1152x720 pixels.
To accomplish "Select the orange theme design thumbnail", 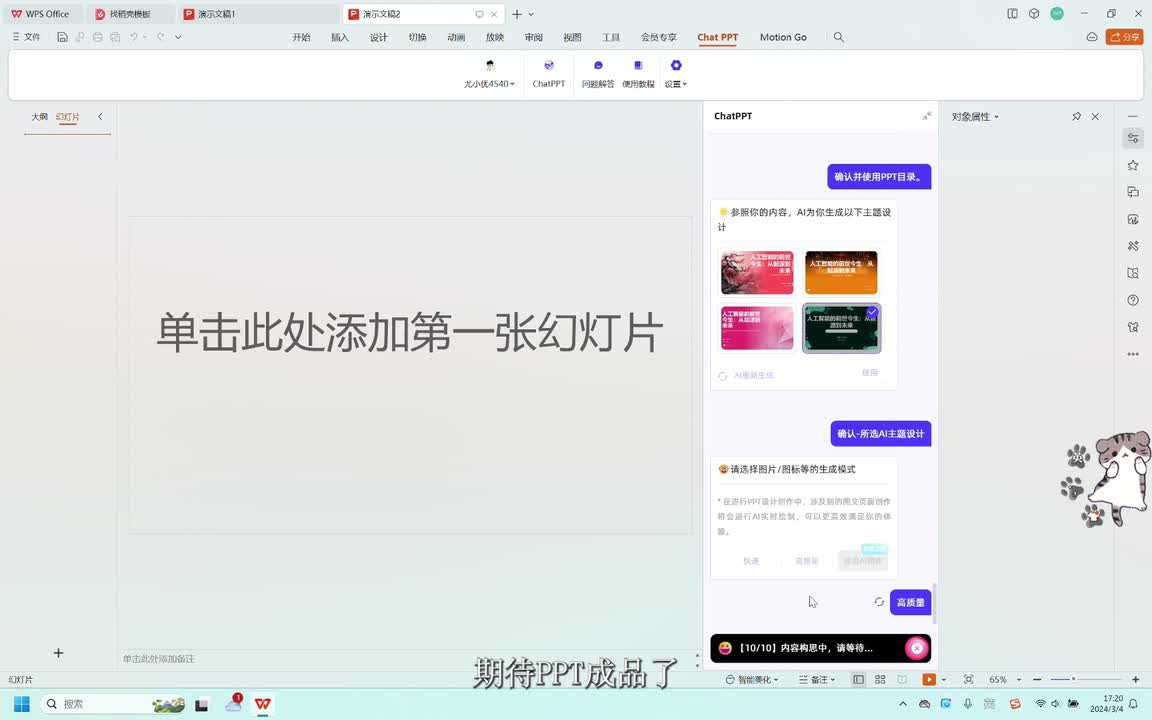I will [x=841, y=272].
